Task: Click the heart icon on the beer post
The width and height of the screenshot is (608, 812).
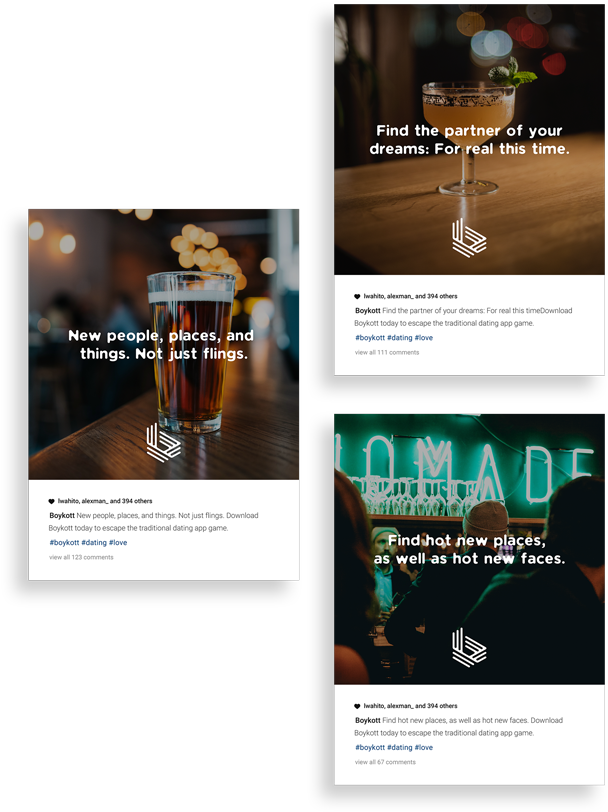Action: 51,501
